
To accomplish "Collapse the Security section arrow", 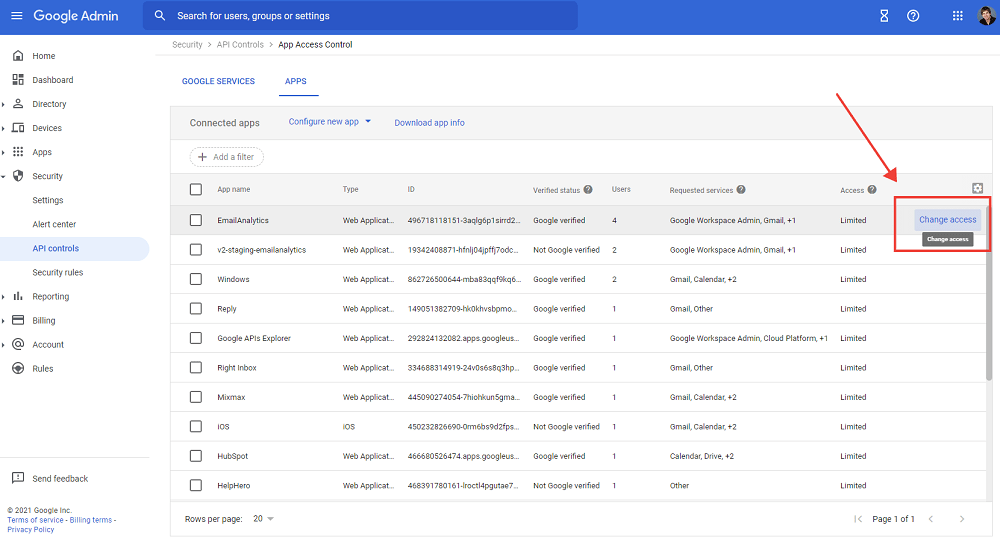I will 3,176.
